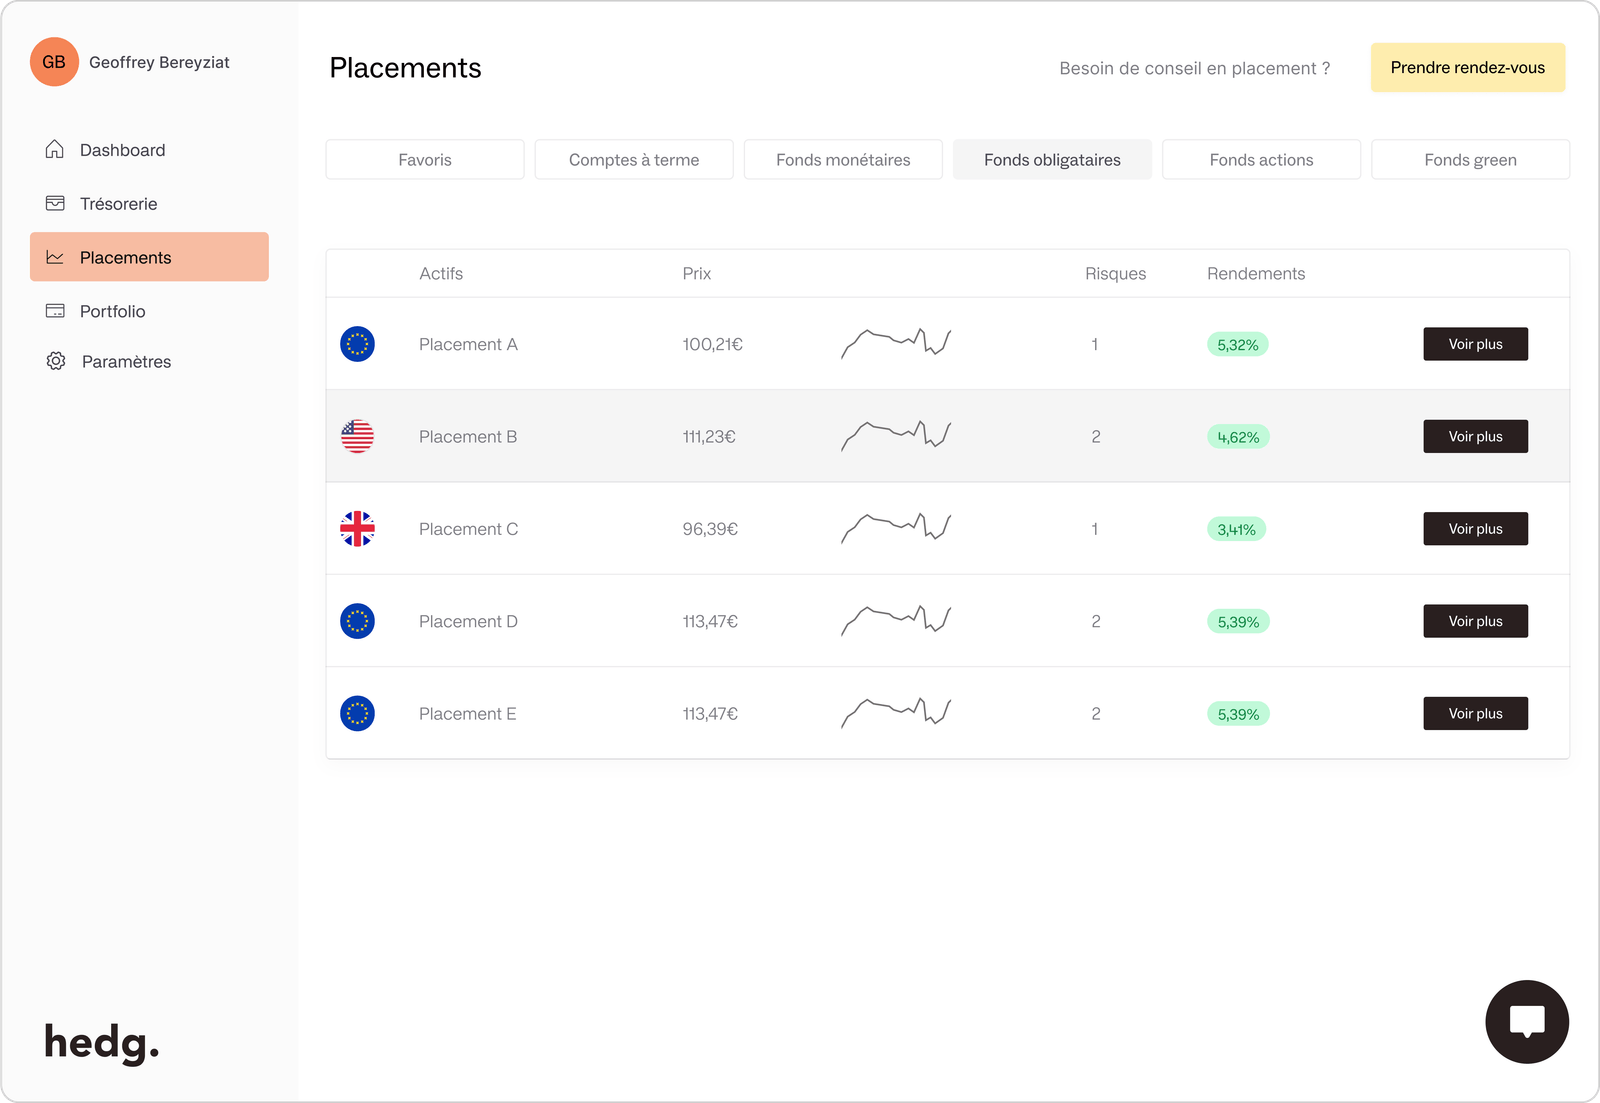This screenshot has height=1103, width=1600.
Task: Click the UK flag for Placement C
Action: pos(357,529)
